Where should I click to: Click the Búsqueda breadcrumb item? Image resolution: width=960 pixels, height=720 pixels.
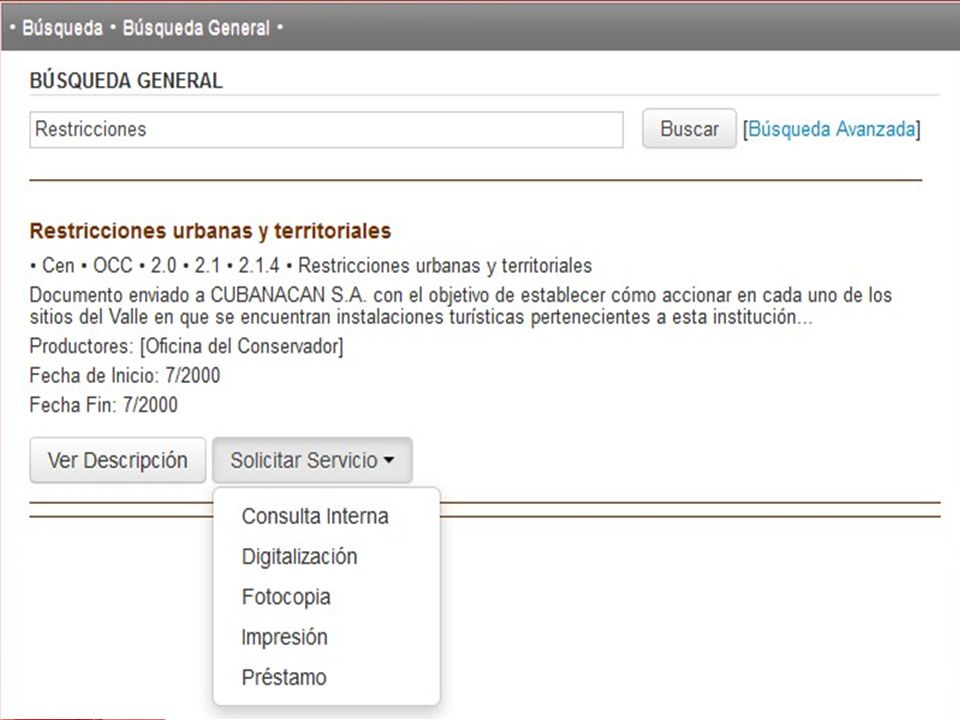pos(62,28)
